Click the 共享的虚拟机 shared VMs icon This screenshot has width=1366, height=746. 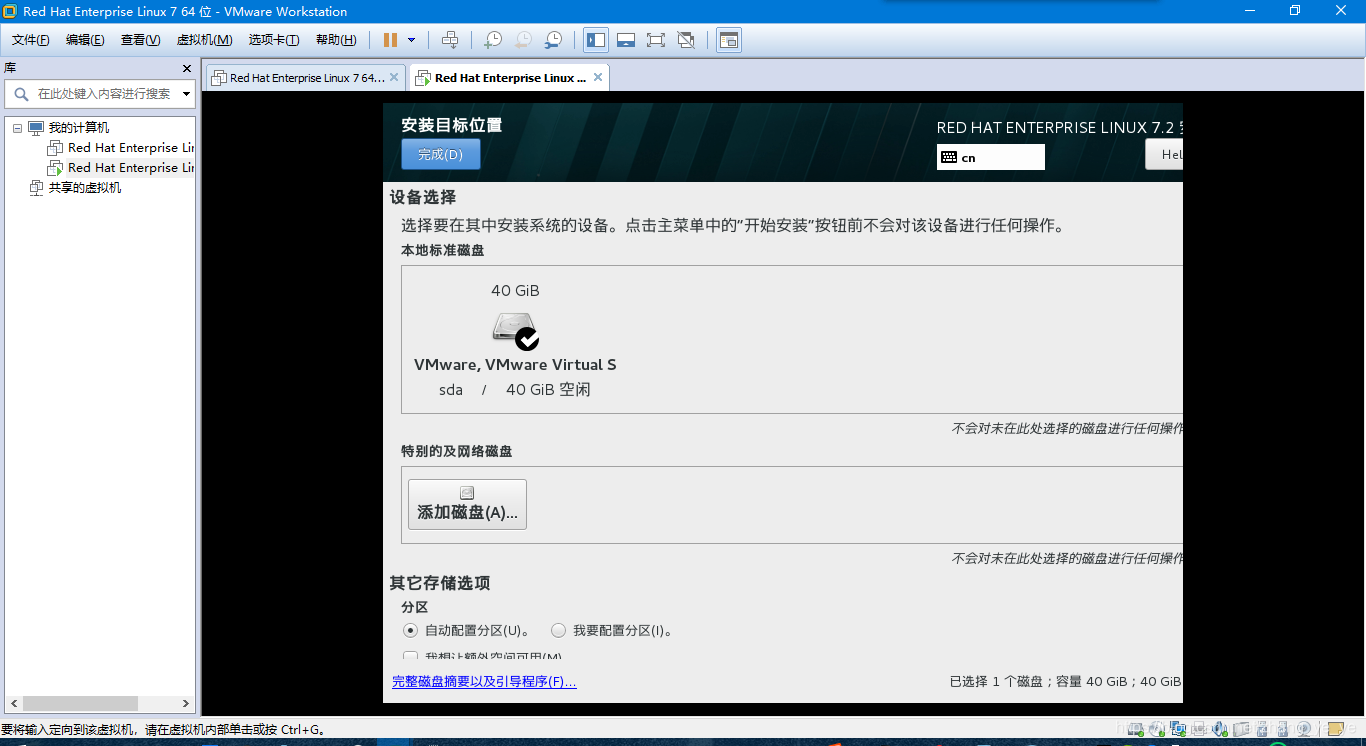(x=36, y=188)
